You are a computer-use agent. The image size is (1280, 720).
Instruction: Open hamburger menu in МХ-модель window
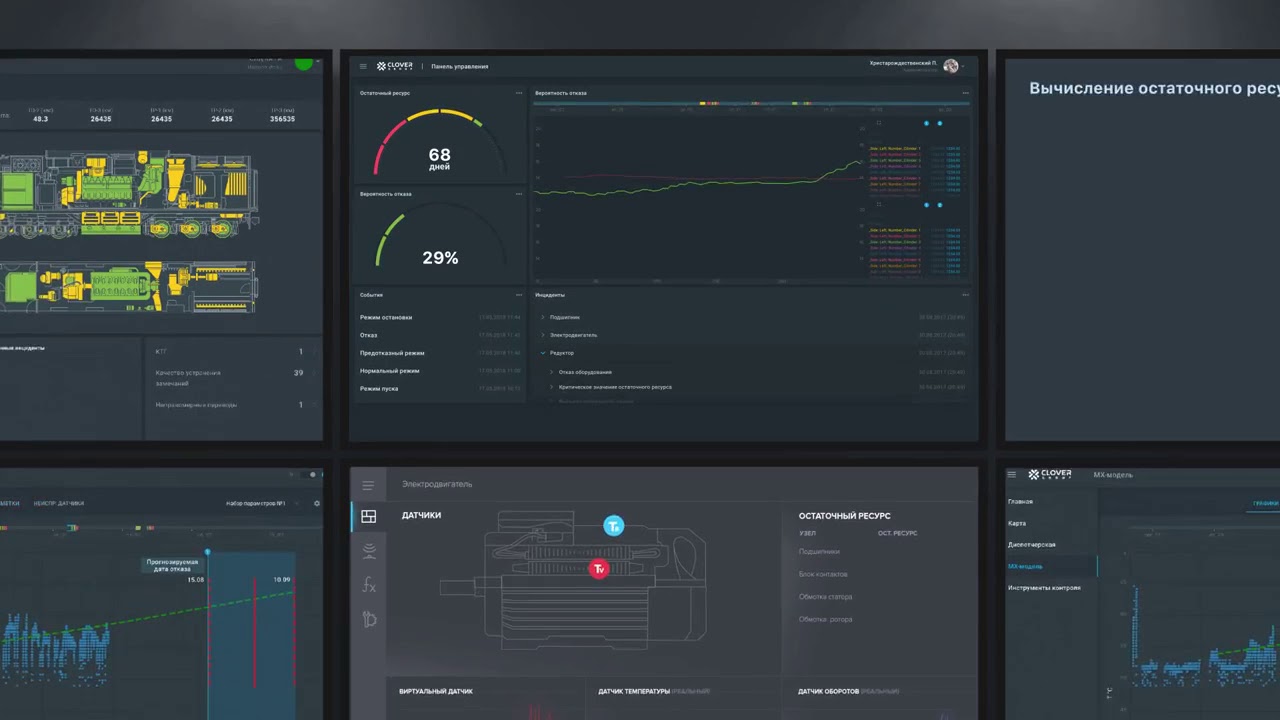(x=1012, y=474)
